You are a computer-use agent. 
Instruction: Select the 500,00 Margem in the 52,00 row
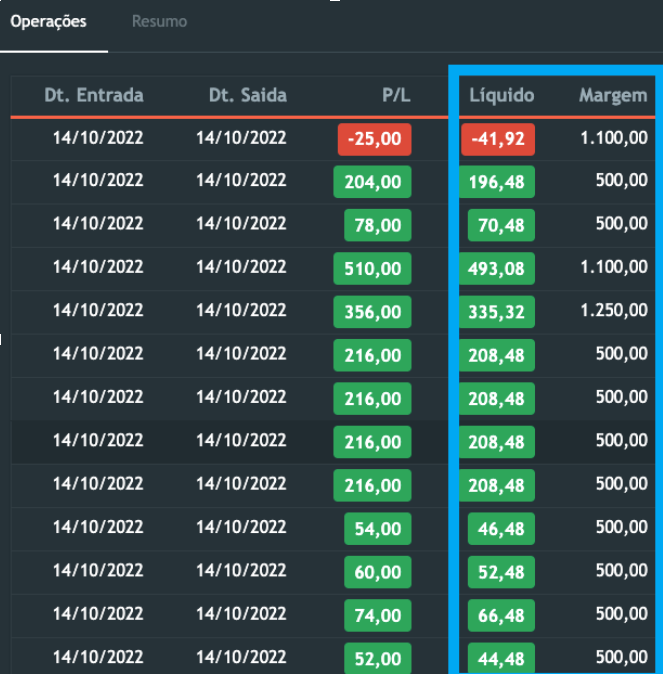[622, 657]
